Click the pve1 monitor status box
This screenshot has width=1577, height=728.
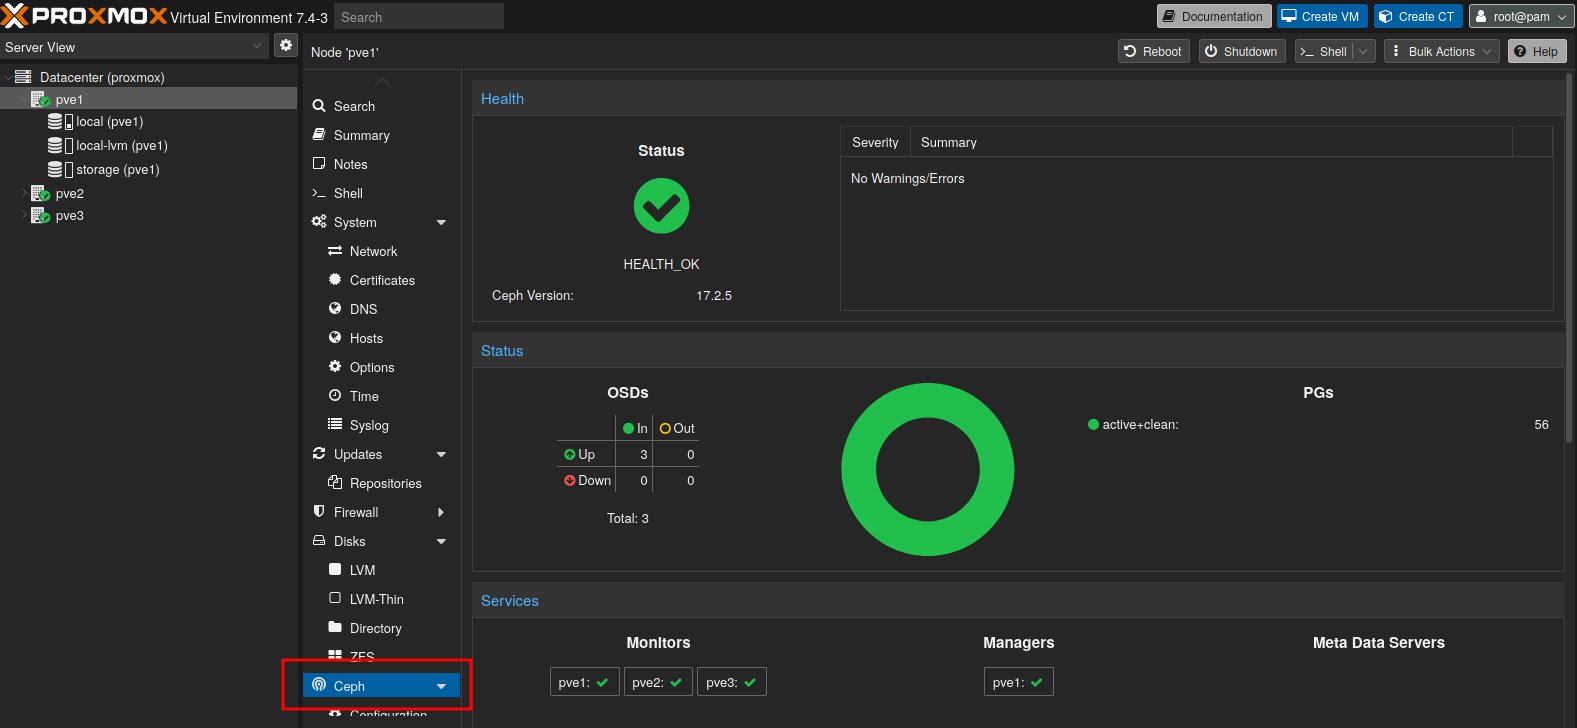click(x=585, y=682)
